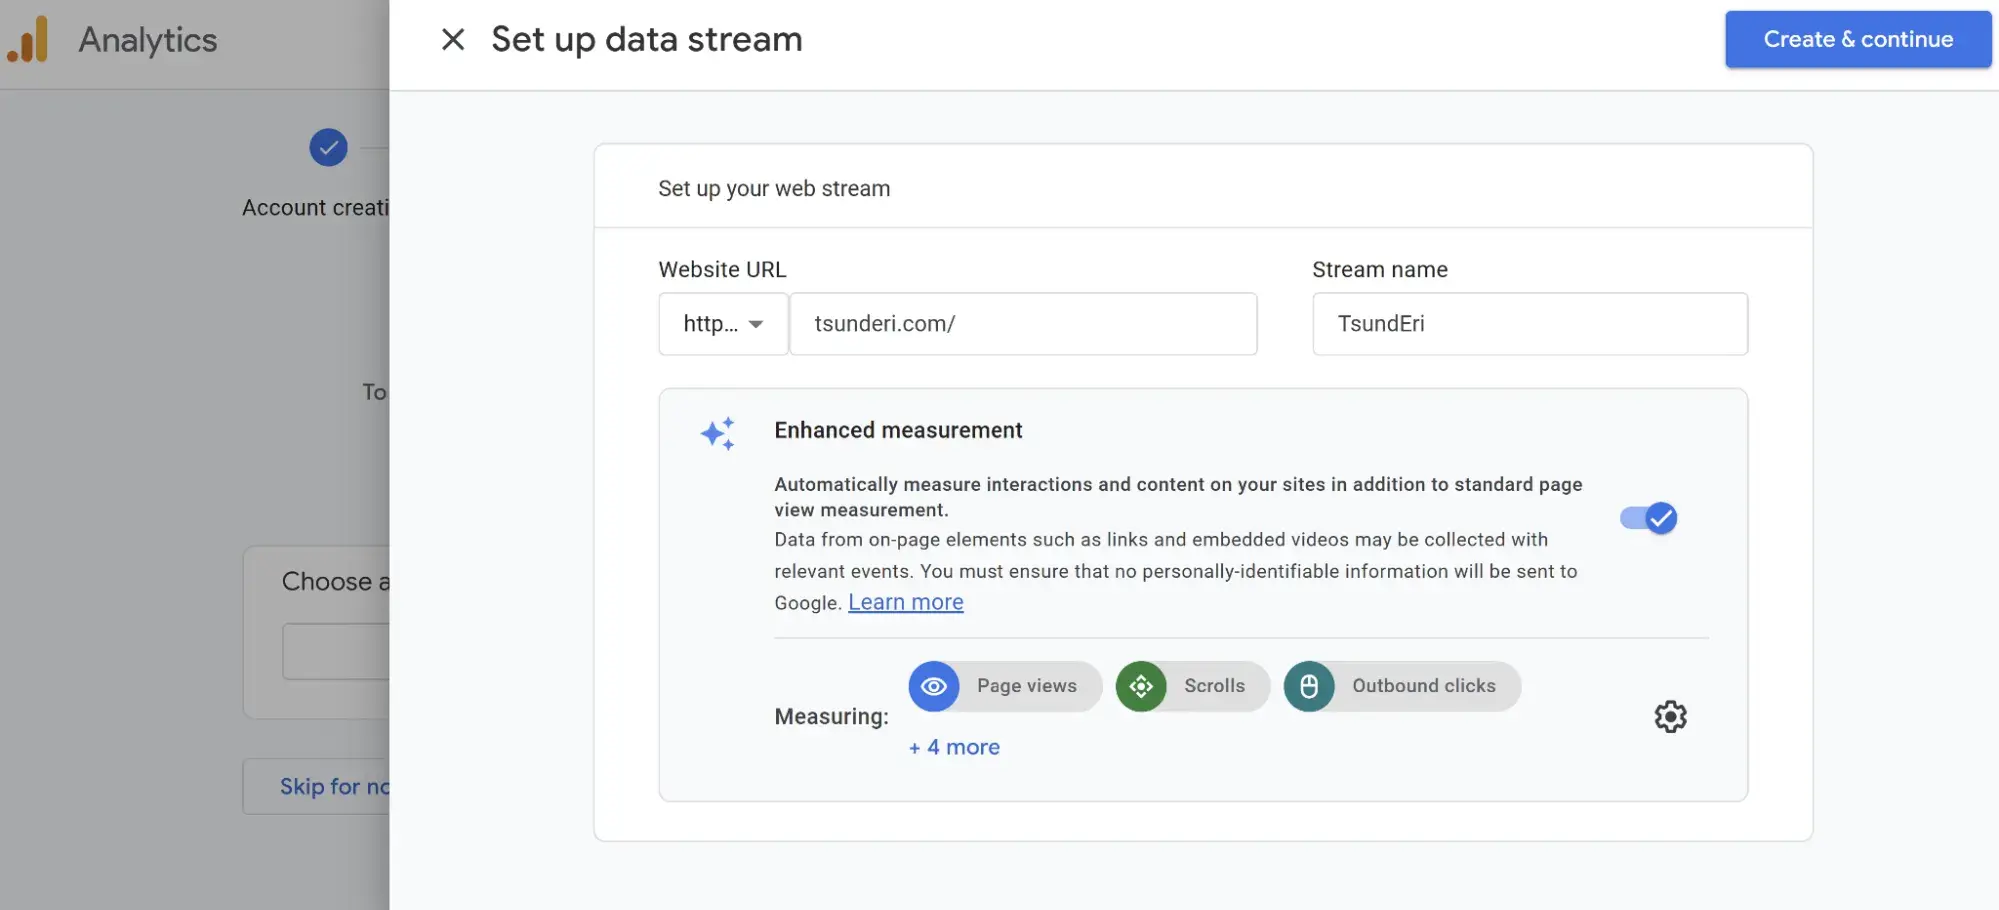Click the Google Analytics logo icon
Viewport: 1999px width, 910px height.
[x=28, y=40]
